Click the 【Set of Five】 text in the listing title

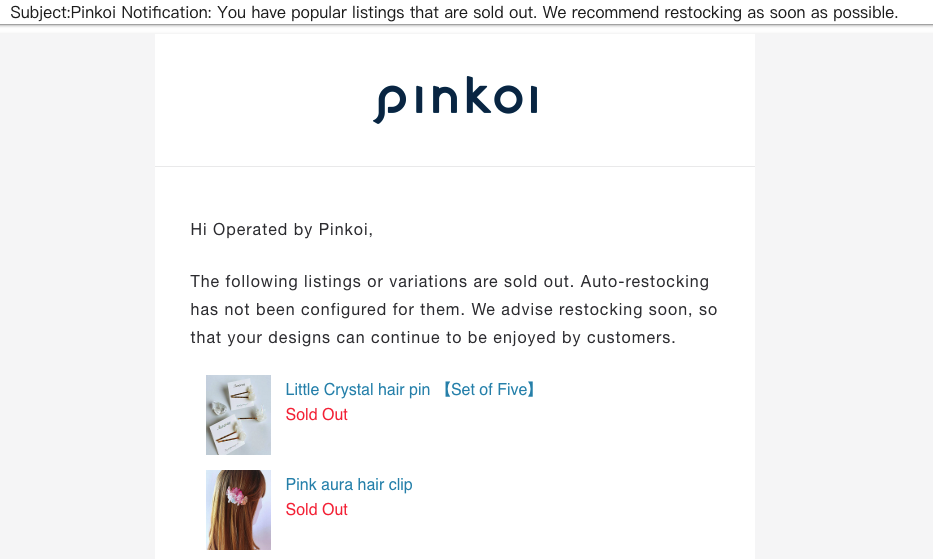488,389
